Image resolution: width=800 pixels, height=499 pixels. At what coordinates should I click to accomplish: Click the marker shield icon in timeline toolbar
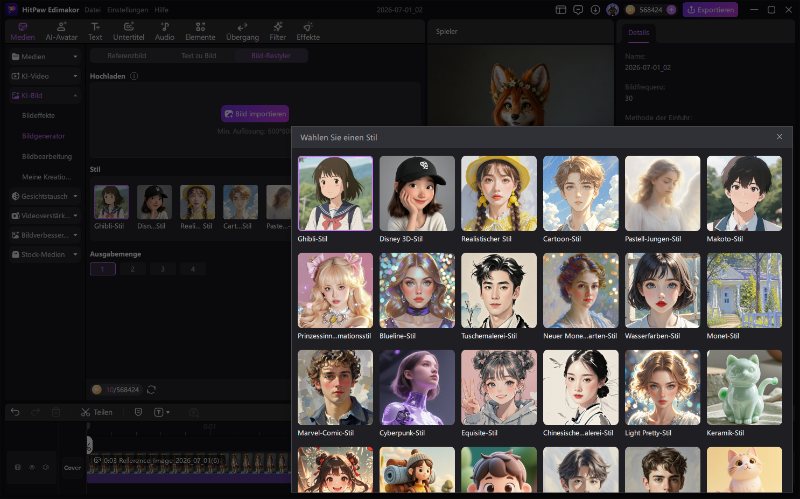(138, 412)
